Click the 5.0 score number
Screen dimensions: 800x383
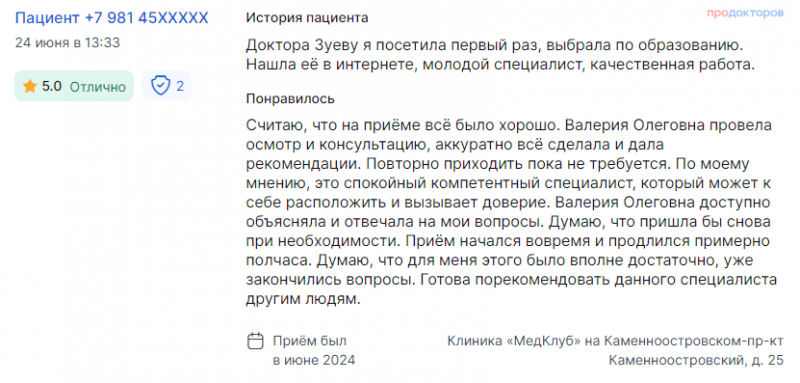tap(52, 86)
